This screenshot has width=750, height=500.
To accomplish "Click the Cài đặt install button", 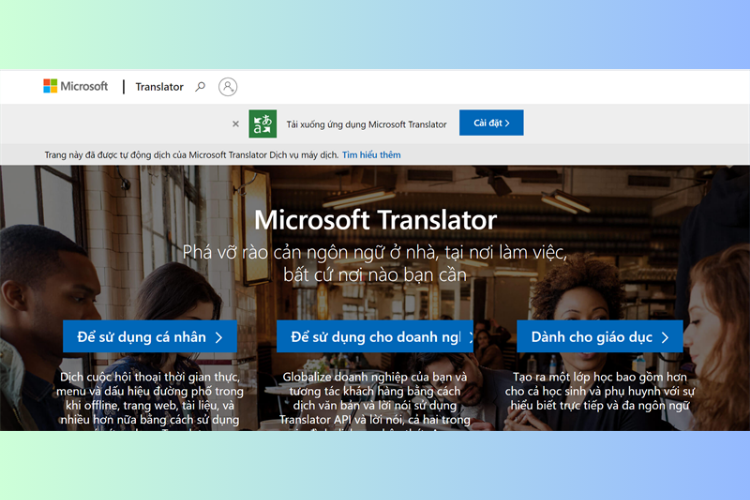I will tap(491, 123).
